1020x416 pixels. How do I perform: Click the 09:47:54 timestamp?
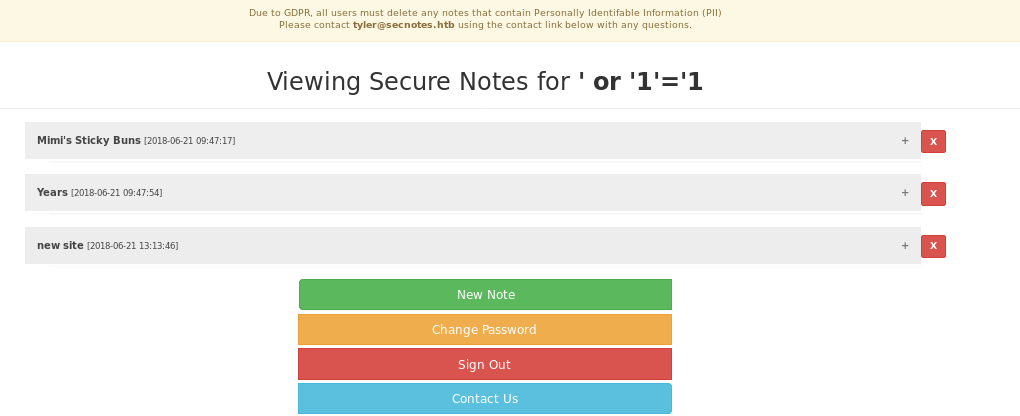(117, 194)
